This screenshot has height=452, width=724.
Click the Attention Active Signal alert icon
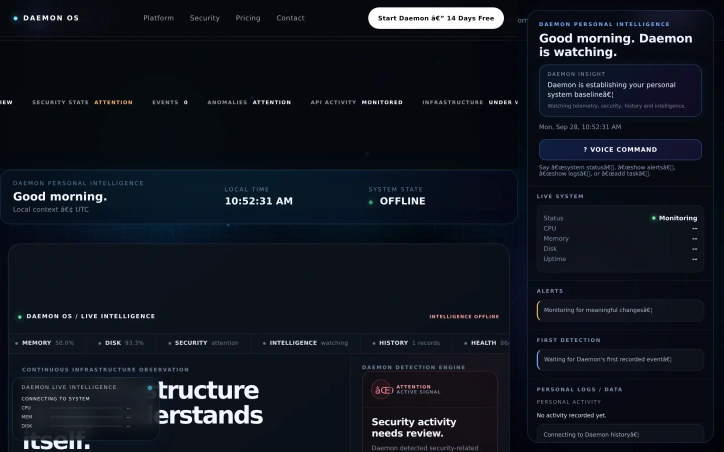pyautogui.click(x=382, y=390)
